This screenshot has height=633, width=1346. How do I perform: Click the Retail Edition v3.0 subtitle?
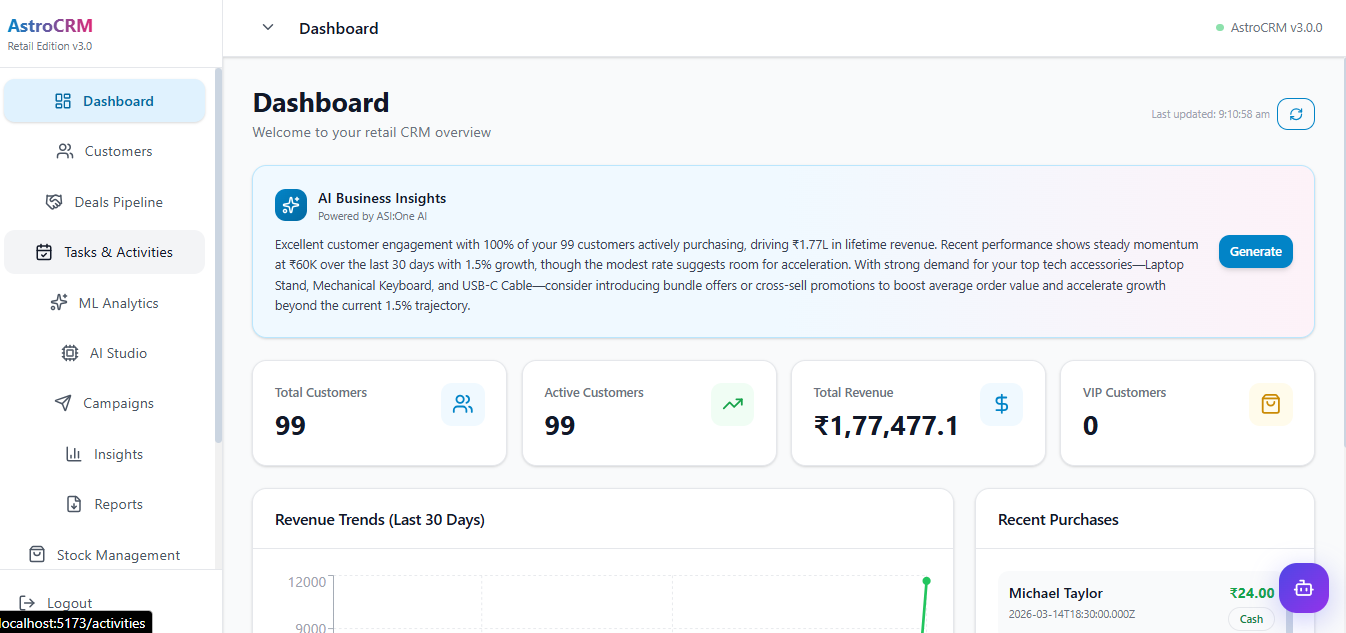[x=50, y=46]
